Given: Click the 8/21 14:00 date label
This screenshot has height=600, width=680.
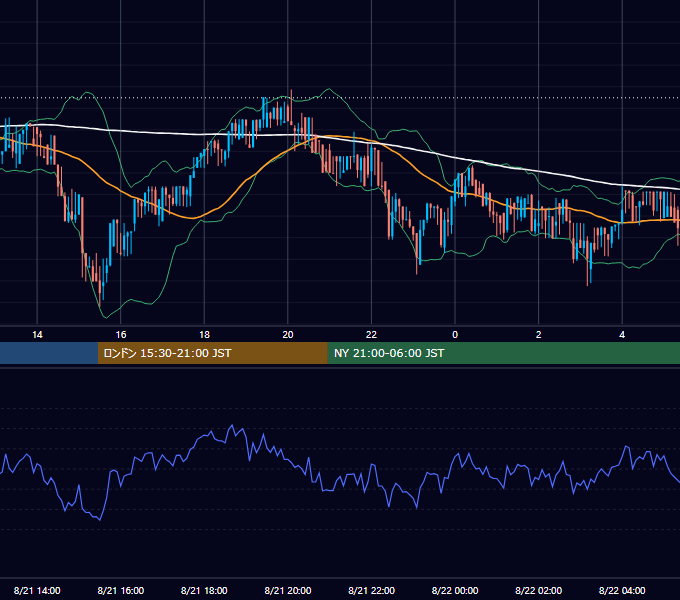Looking at the screenshot, I should coord(37,590).
